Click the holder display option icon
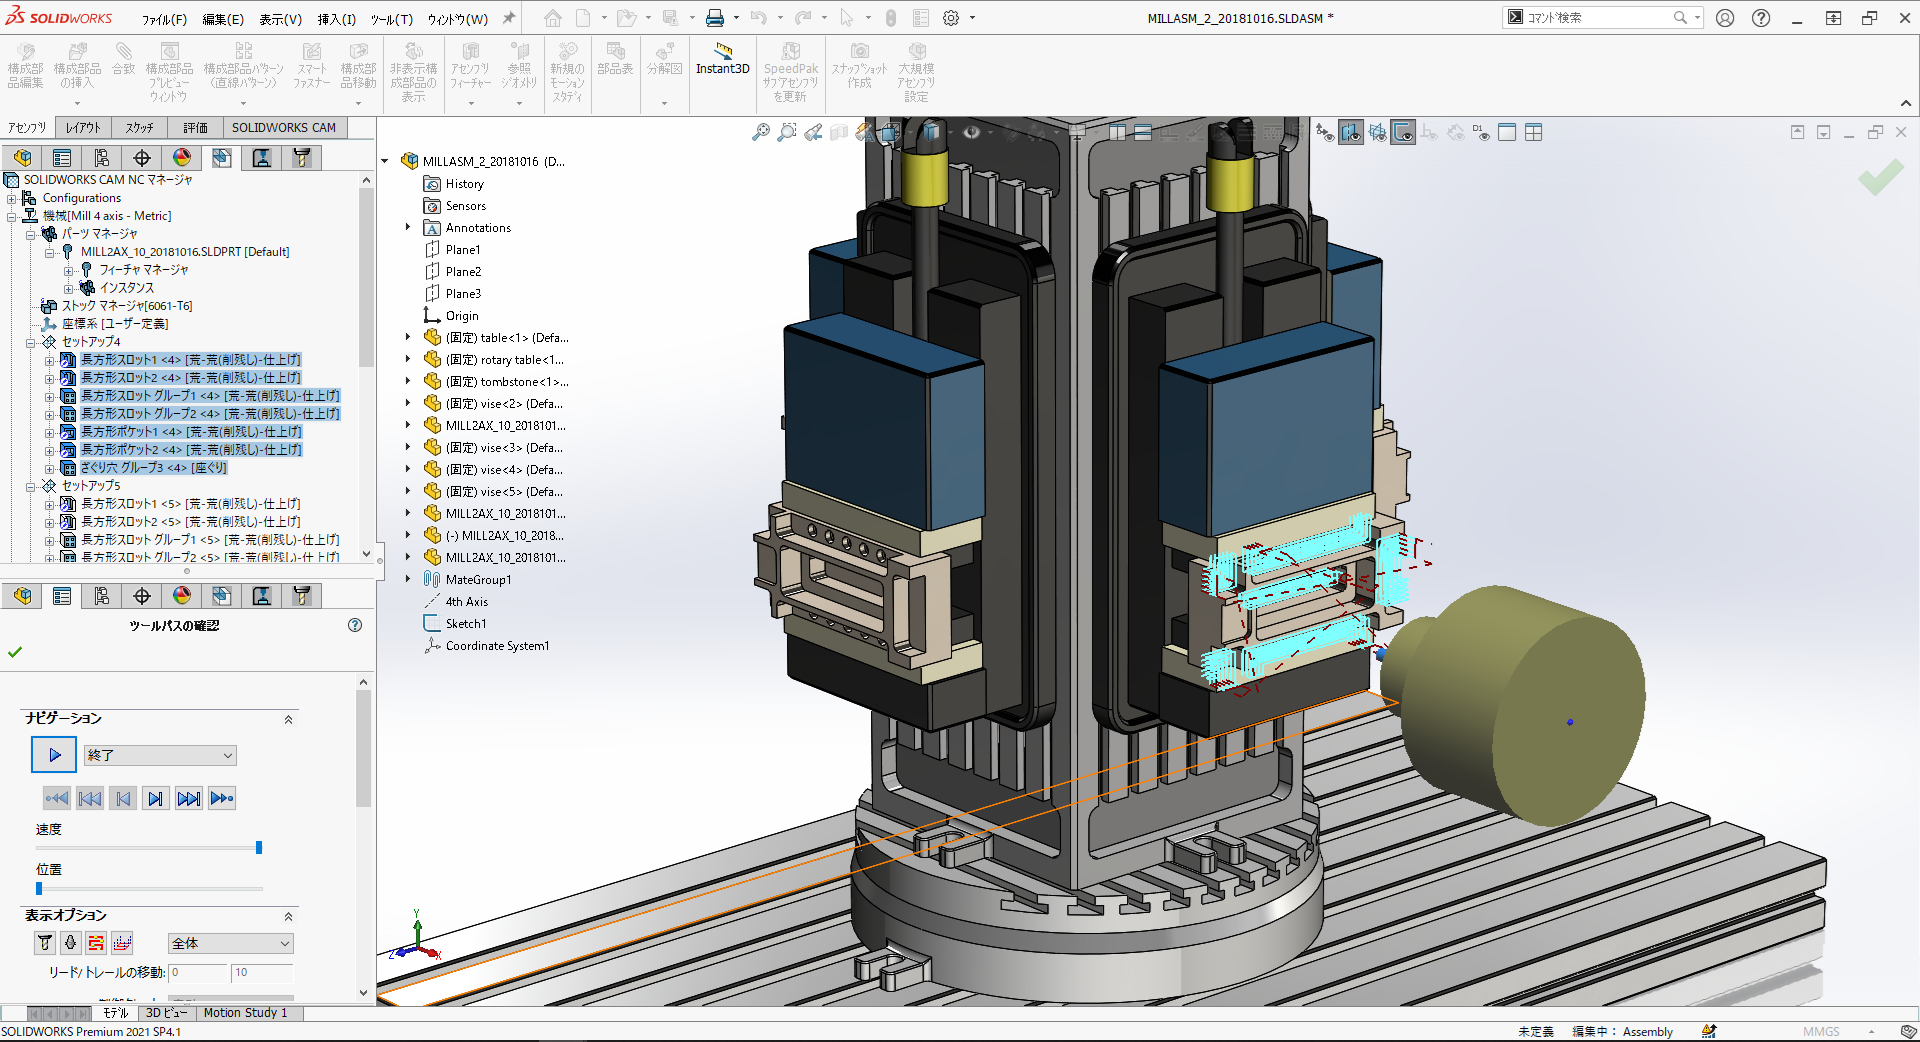This screenshot has width=1920, height=1042. pyautogui.click(x=70, y=942)
